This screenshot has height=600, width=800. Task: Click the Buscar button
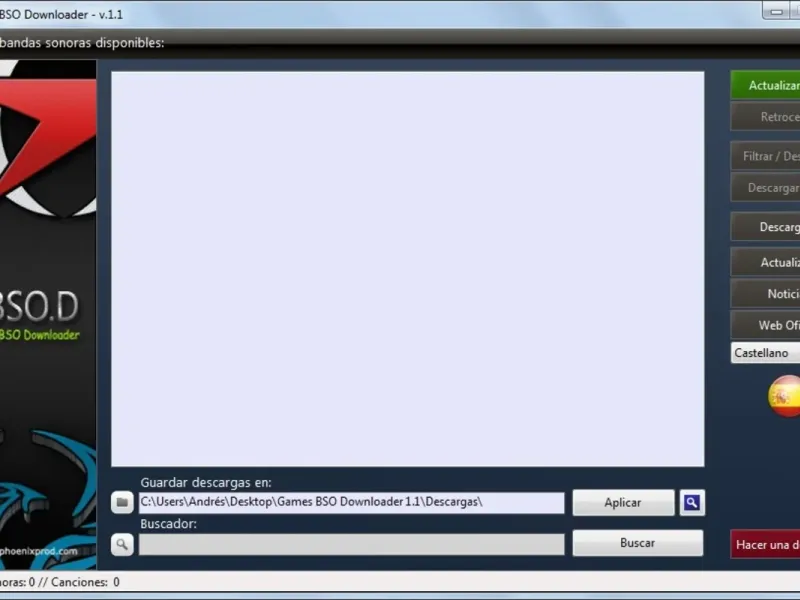pyautogui.click(x=637, y=543)
